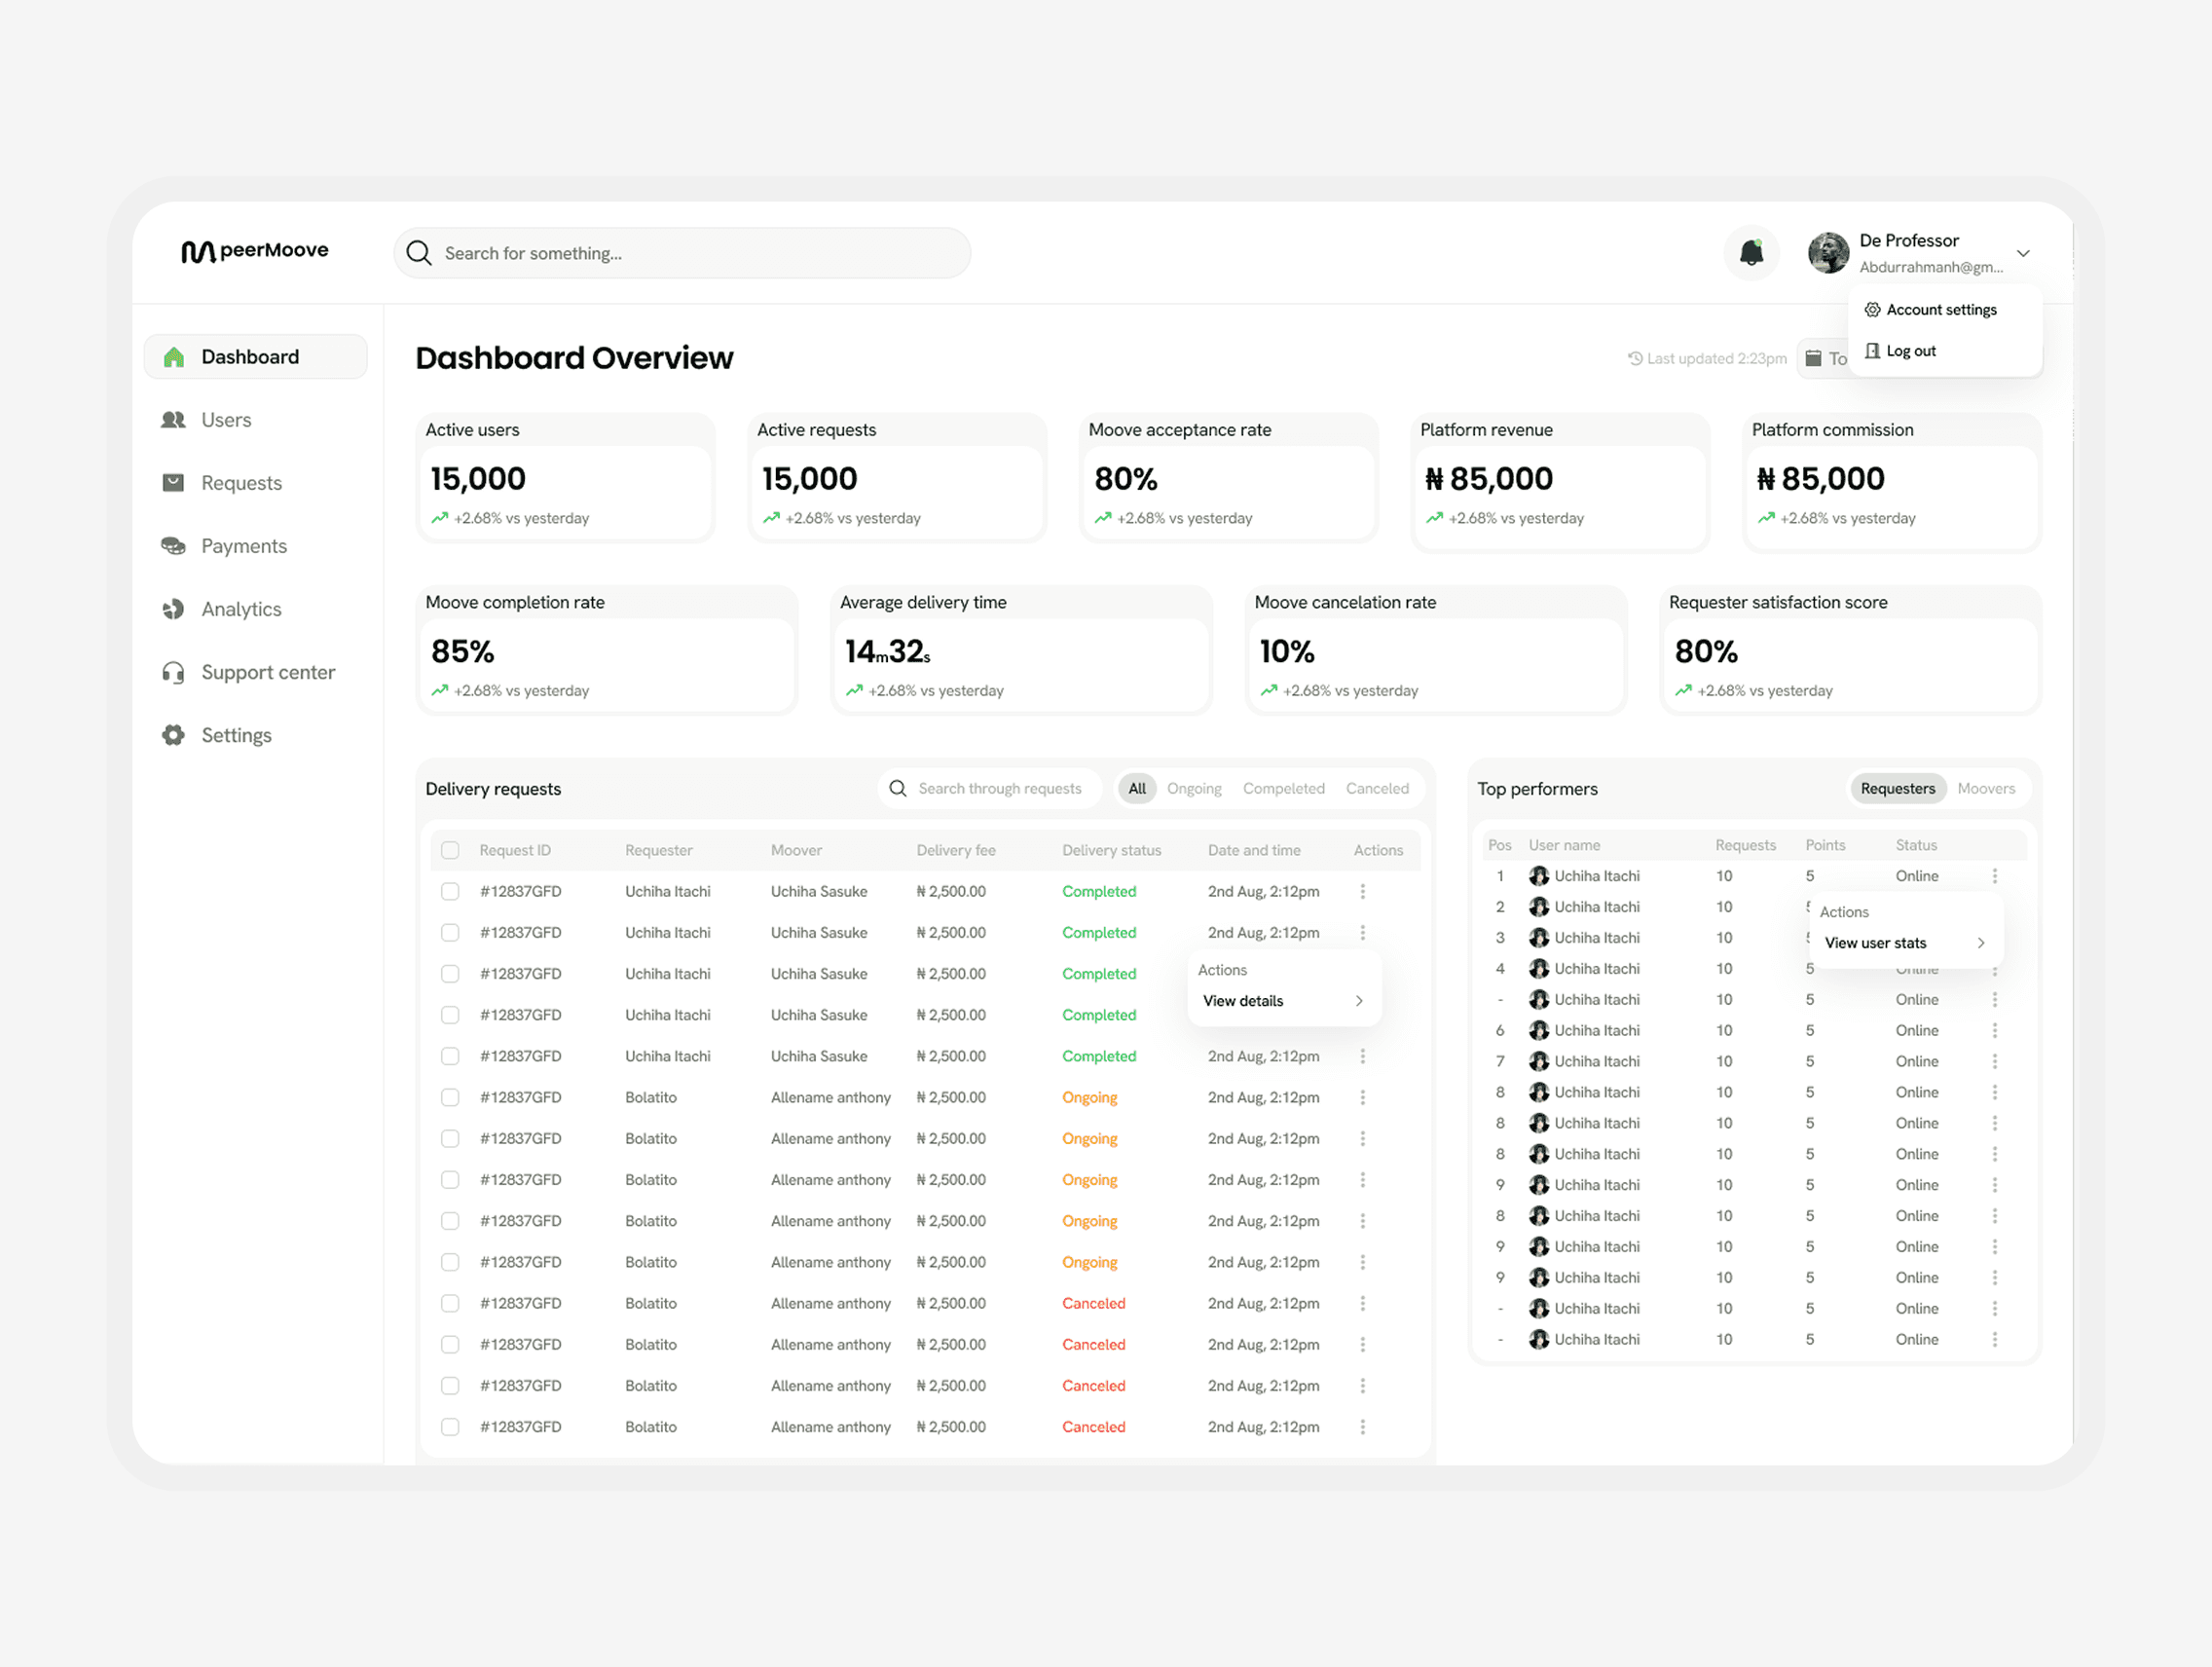The image size is (2212, 1667).
Task: Open Settings using the gear icon
Action: pos(172,735)
